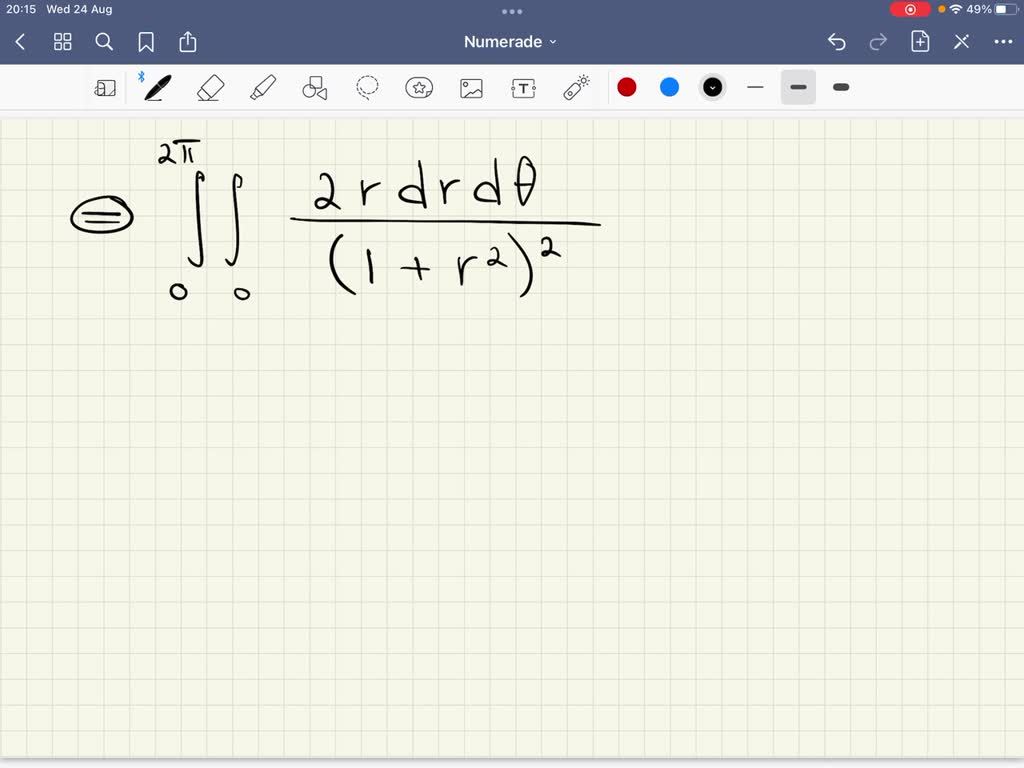Insert an image with the Photo tool
The width and height of the screenshot is (1024, 768).
(471, 87)
